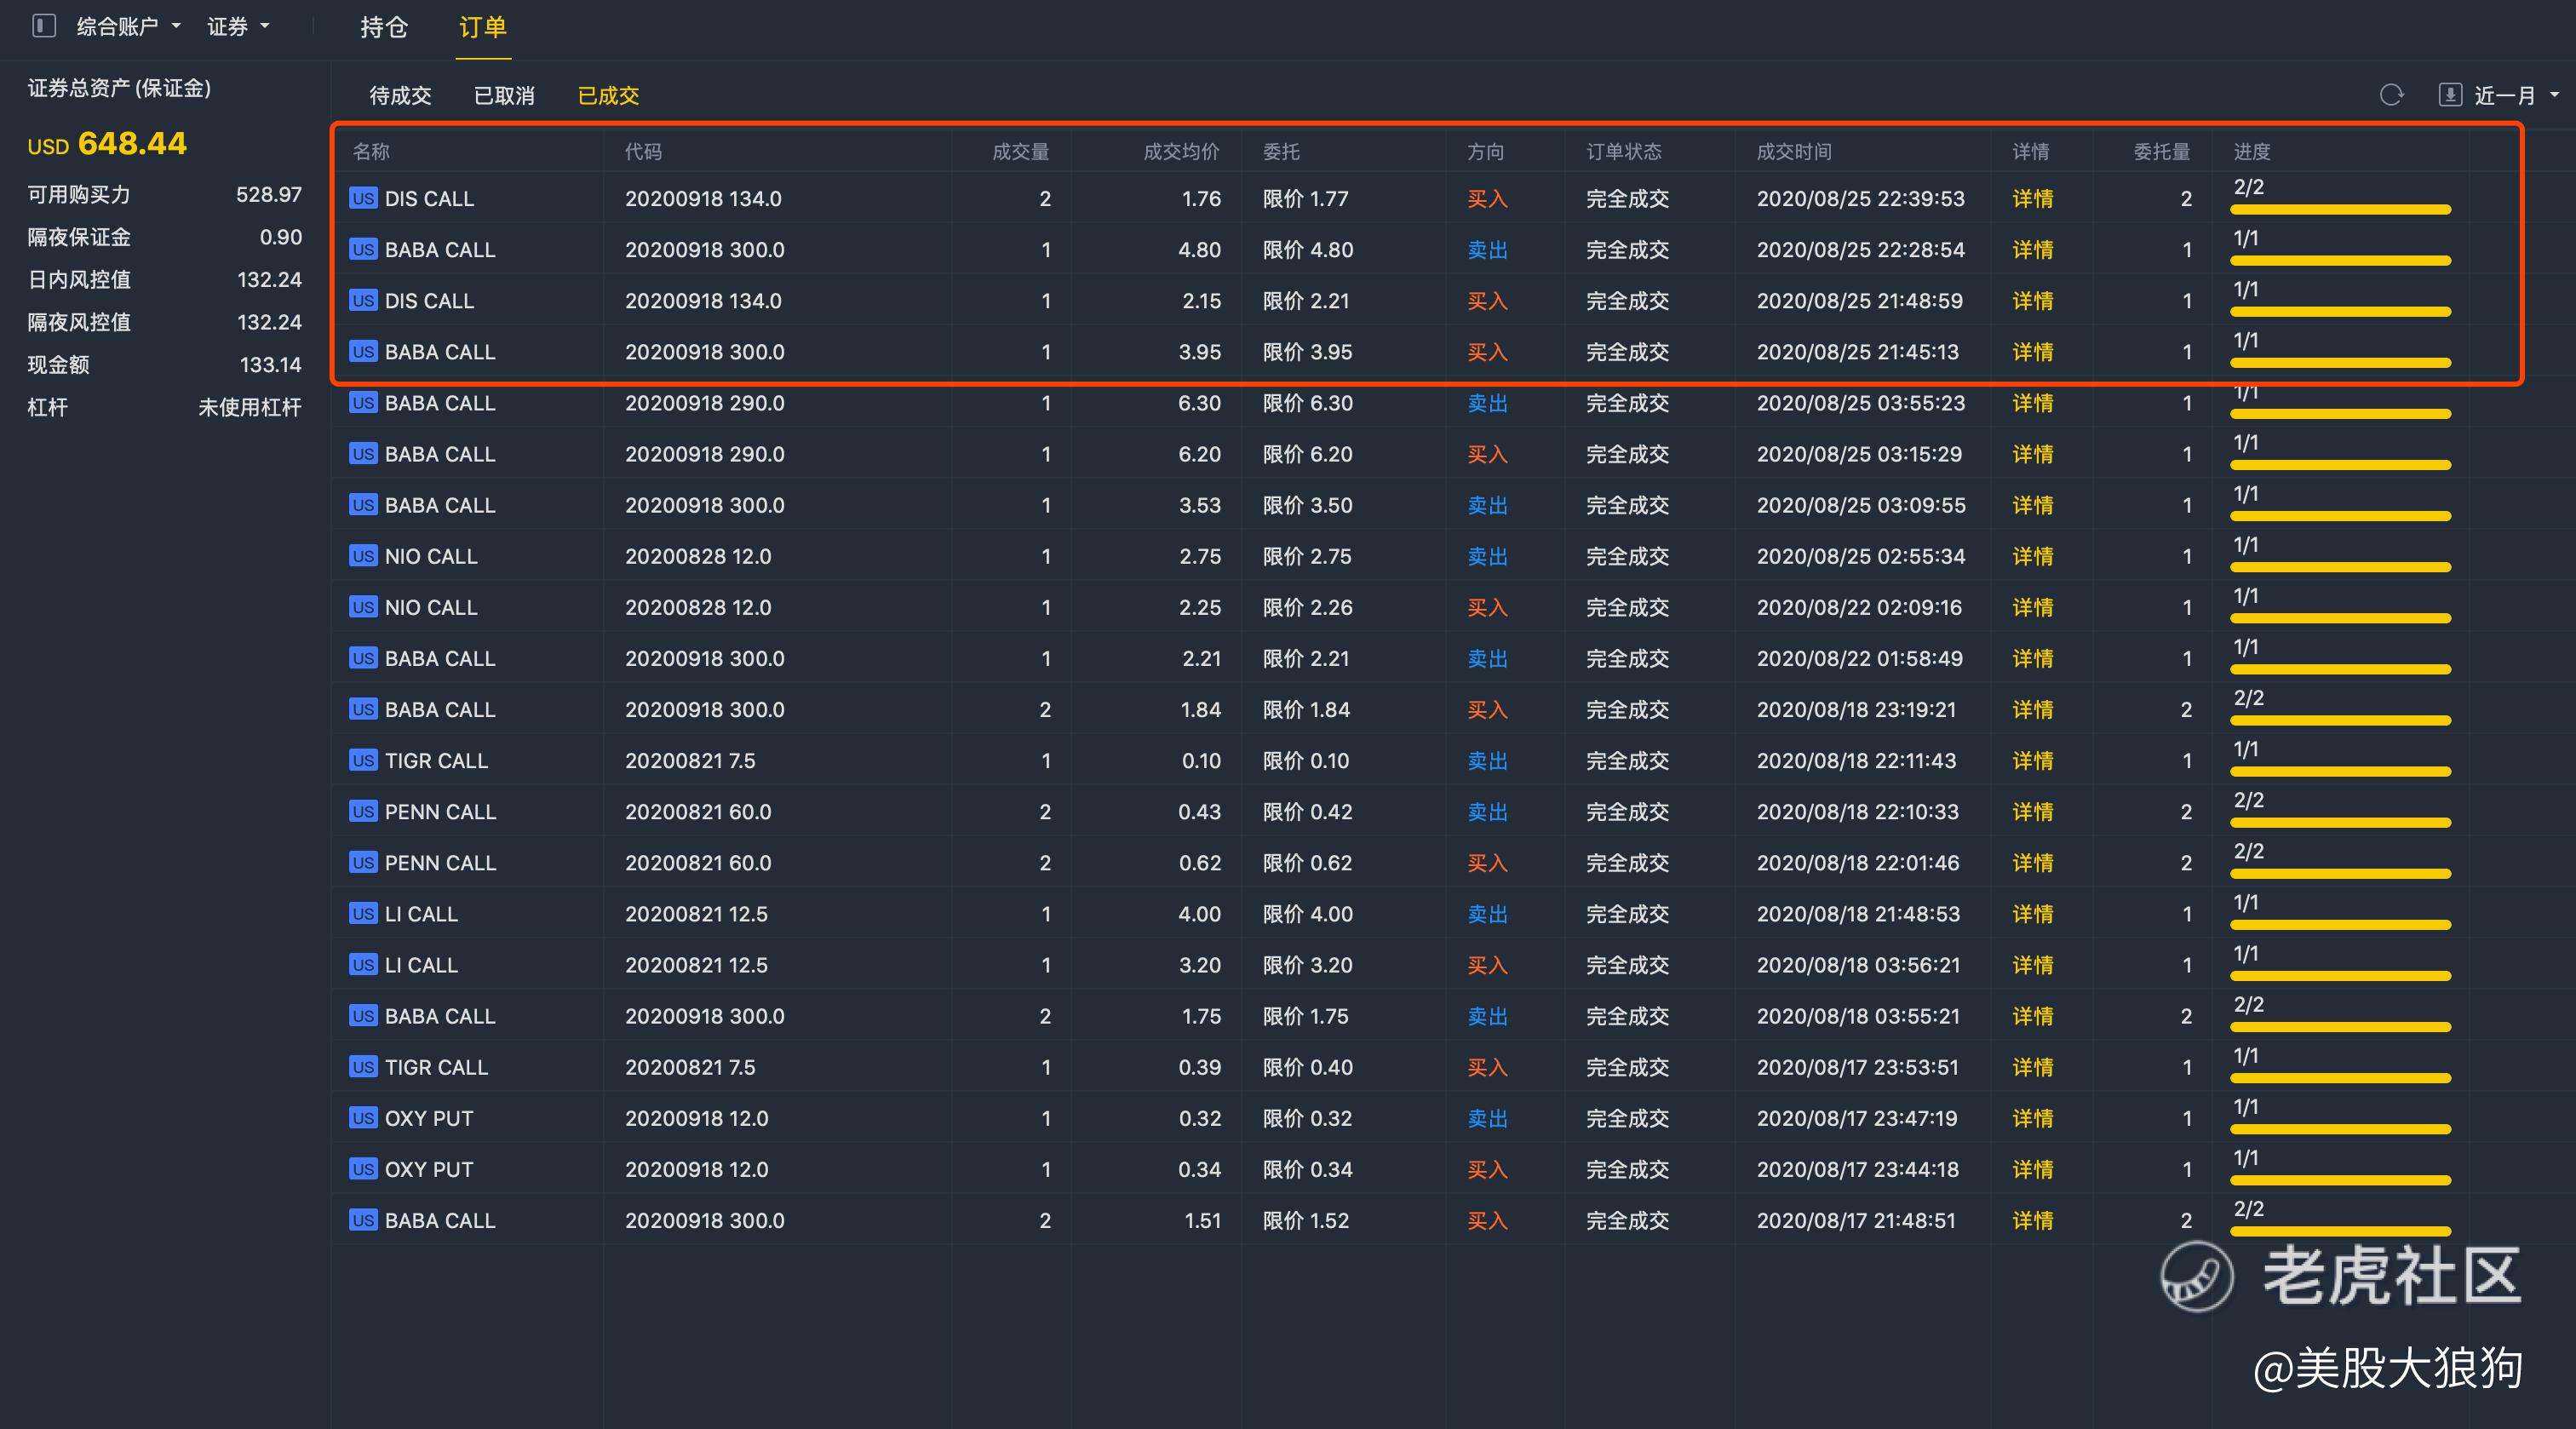2576x1429 pixels.
Task: Click US badge on OXY PUT 23:47:19 row
Action: (363, 1118)
